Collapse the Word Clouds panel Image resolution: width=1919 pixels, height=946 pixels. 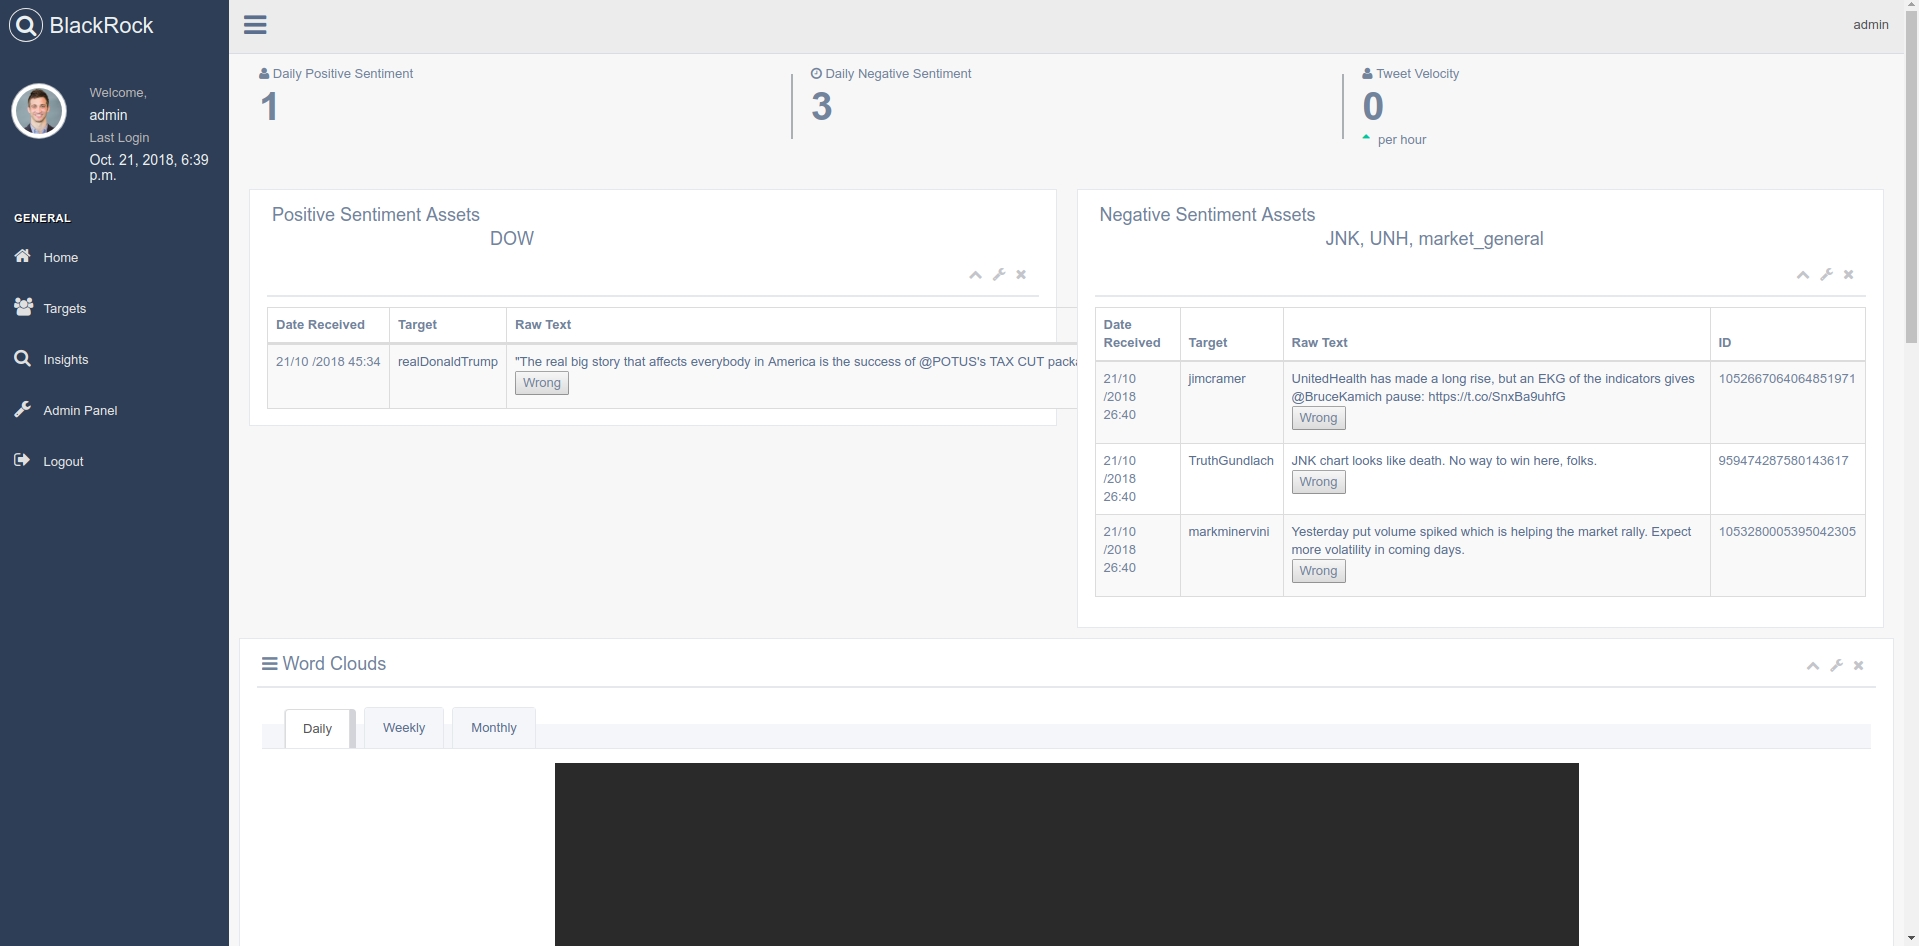coord(1813,666)
